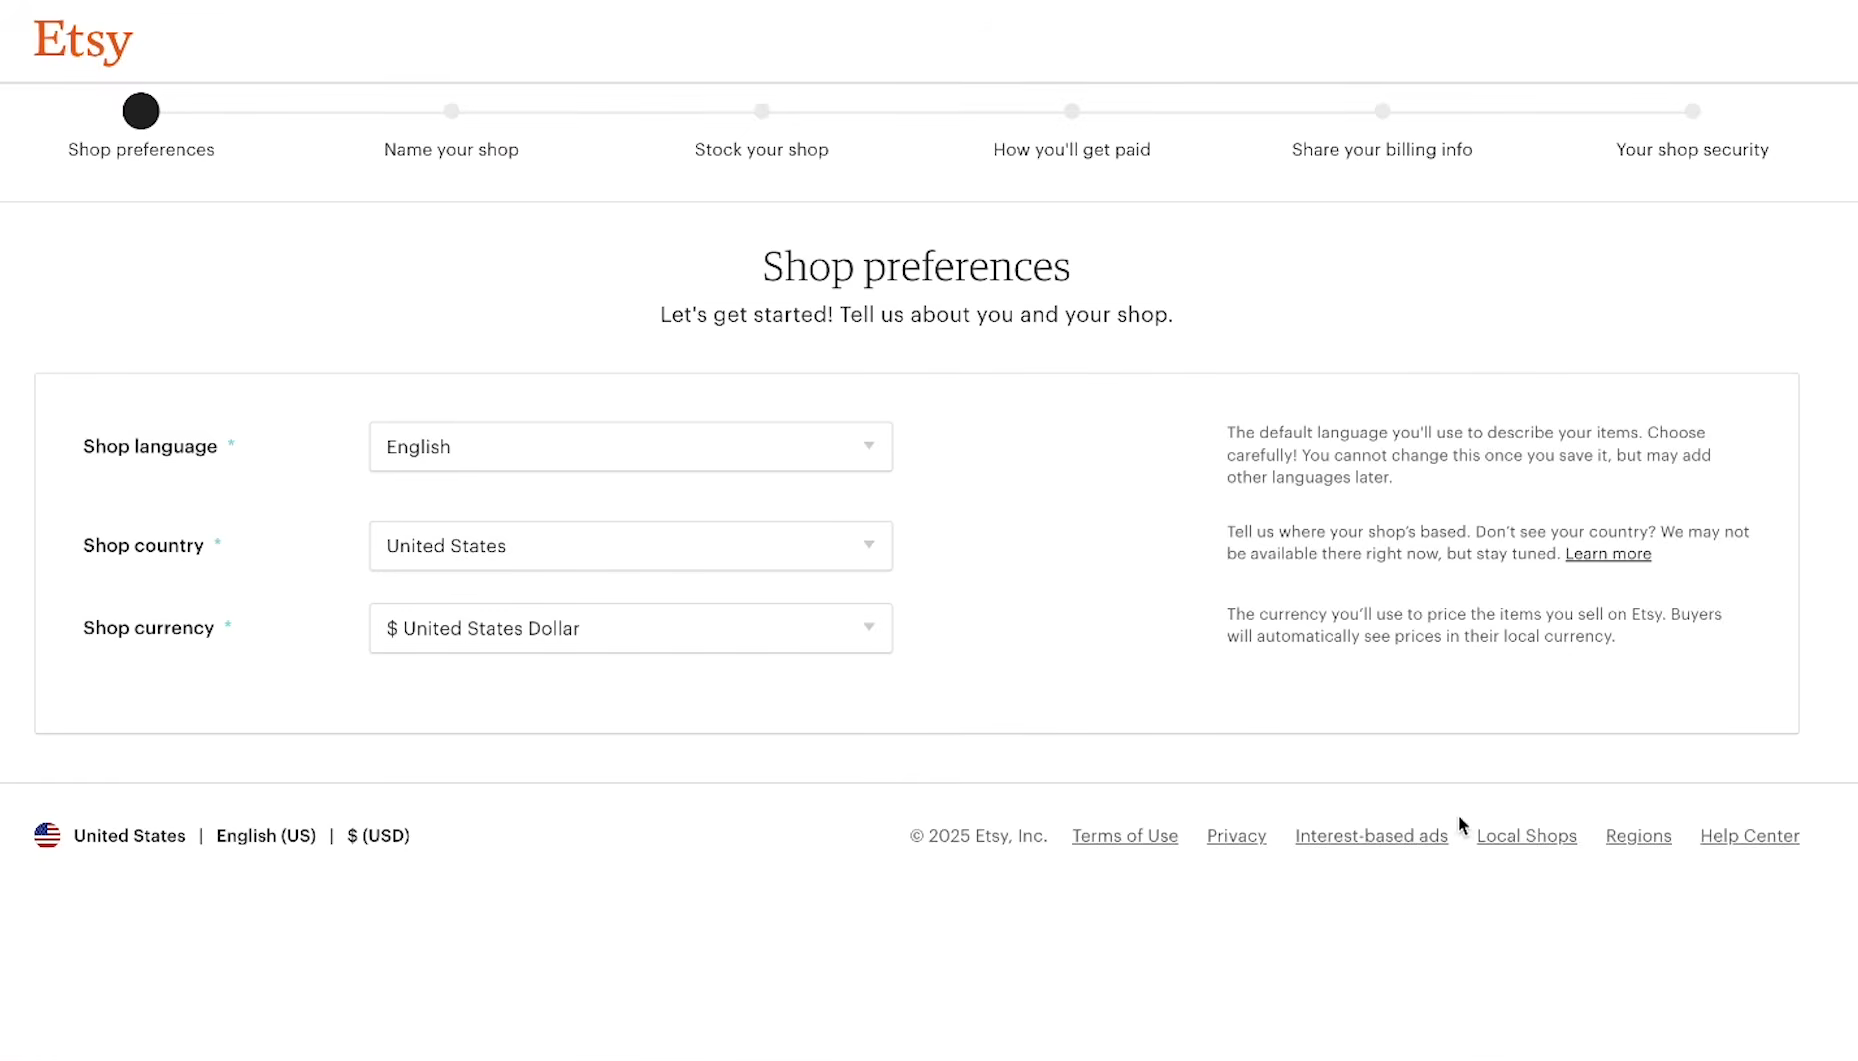Select the Name your shop step label
Image resolution: width=1858 pixels, height=1061 pixels.
[451, 150]
